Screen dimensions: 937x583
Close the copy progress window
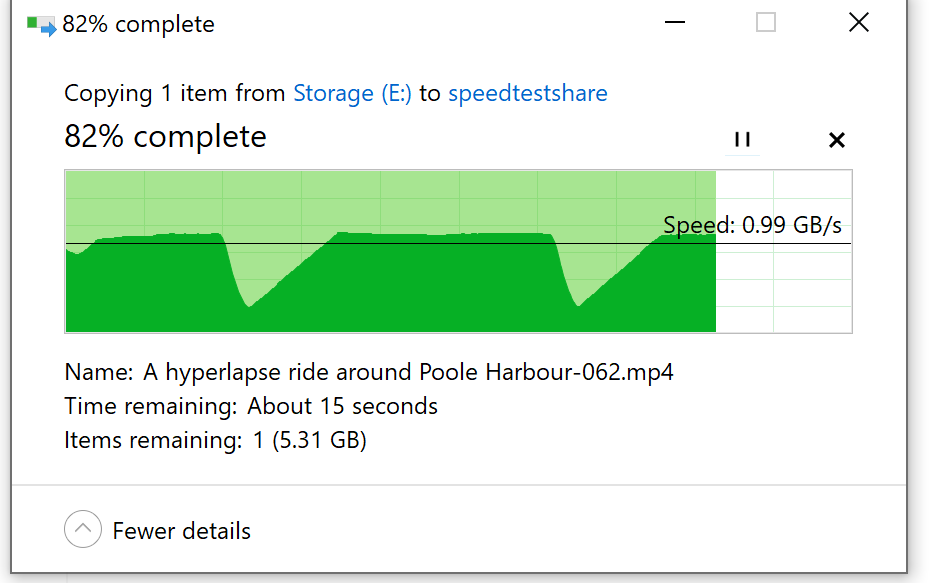pyautogui.click(x=858, y=21)
